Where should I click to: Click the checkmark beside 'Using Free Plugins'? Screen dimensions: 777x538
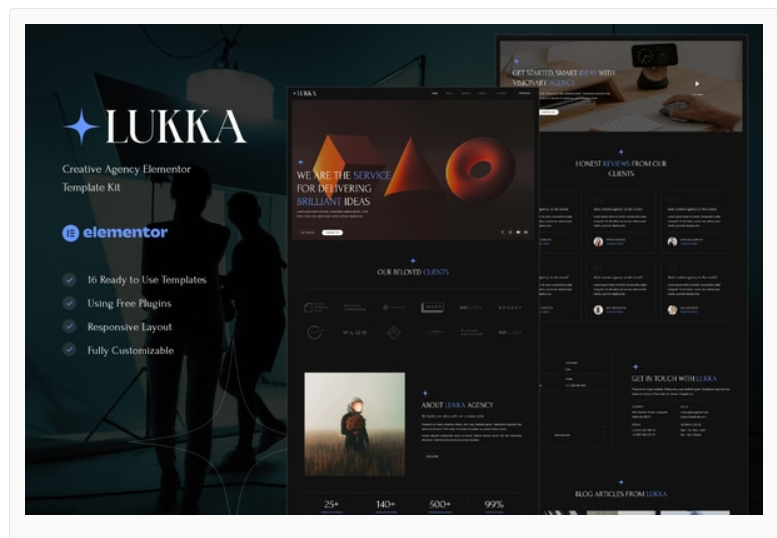[x=69, y=303]
